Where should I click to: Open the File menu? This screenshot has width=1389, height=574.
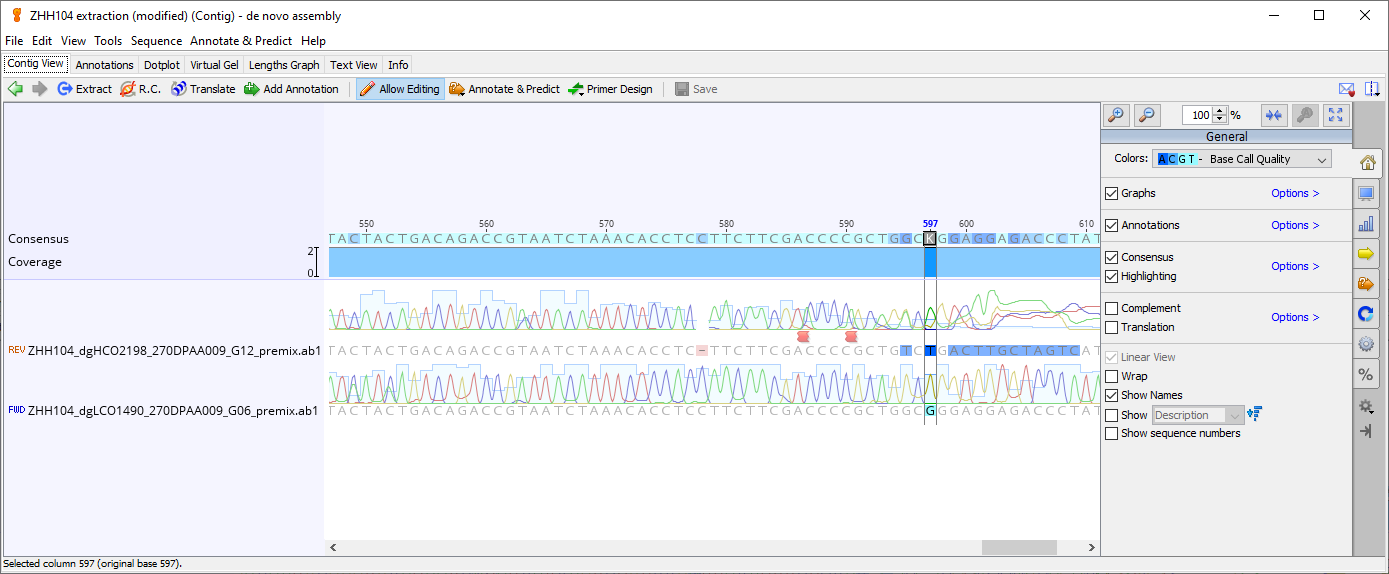14,41
